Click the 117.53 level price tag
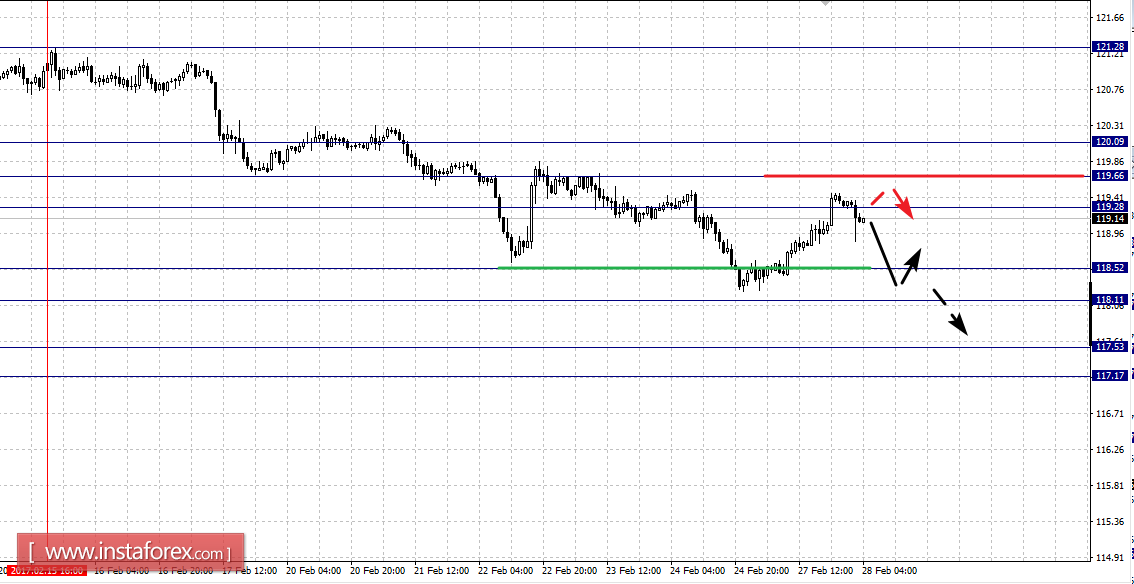This screenshot has width=1134, height=584. 1109,347
